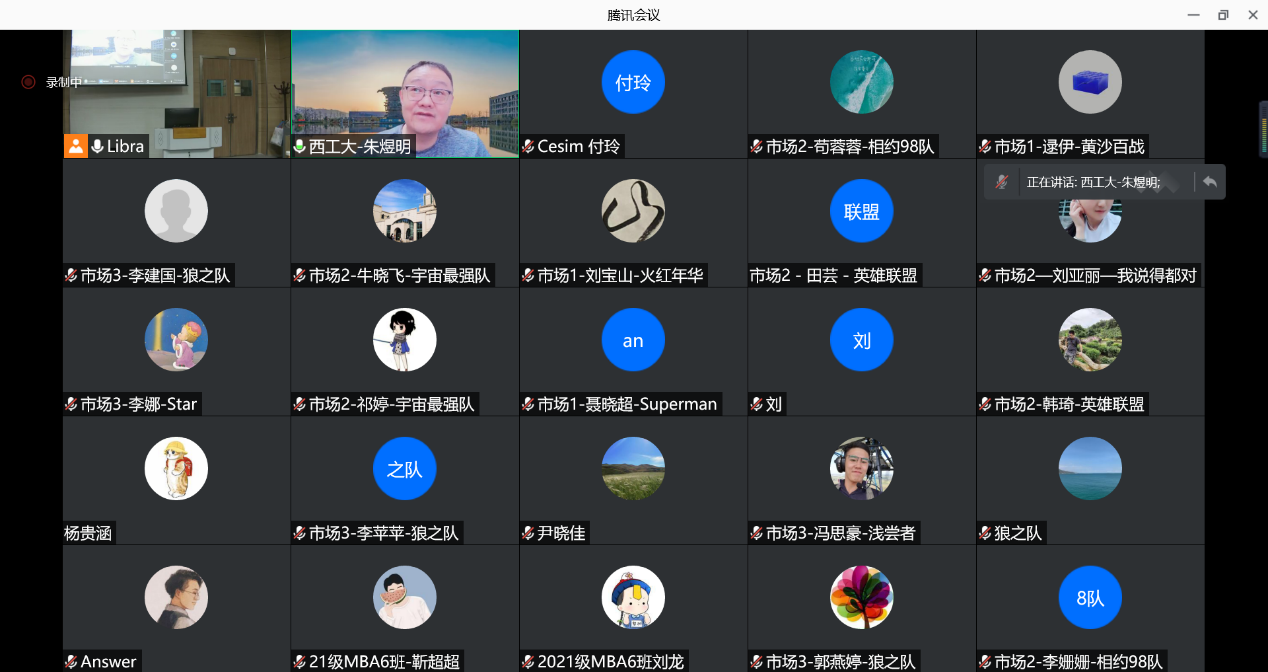The image size is (1268, 672).
Task: Click muted mic icon next to Cesim 付玲
Action: [528, 147]
